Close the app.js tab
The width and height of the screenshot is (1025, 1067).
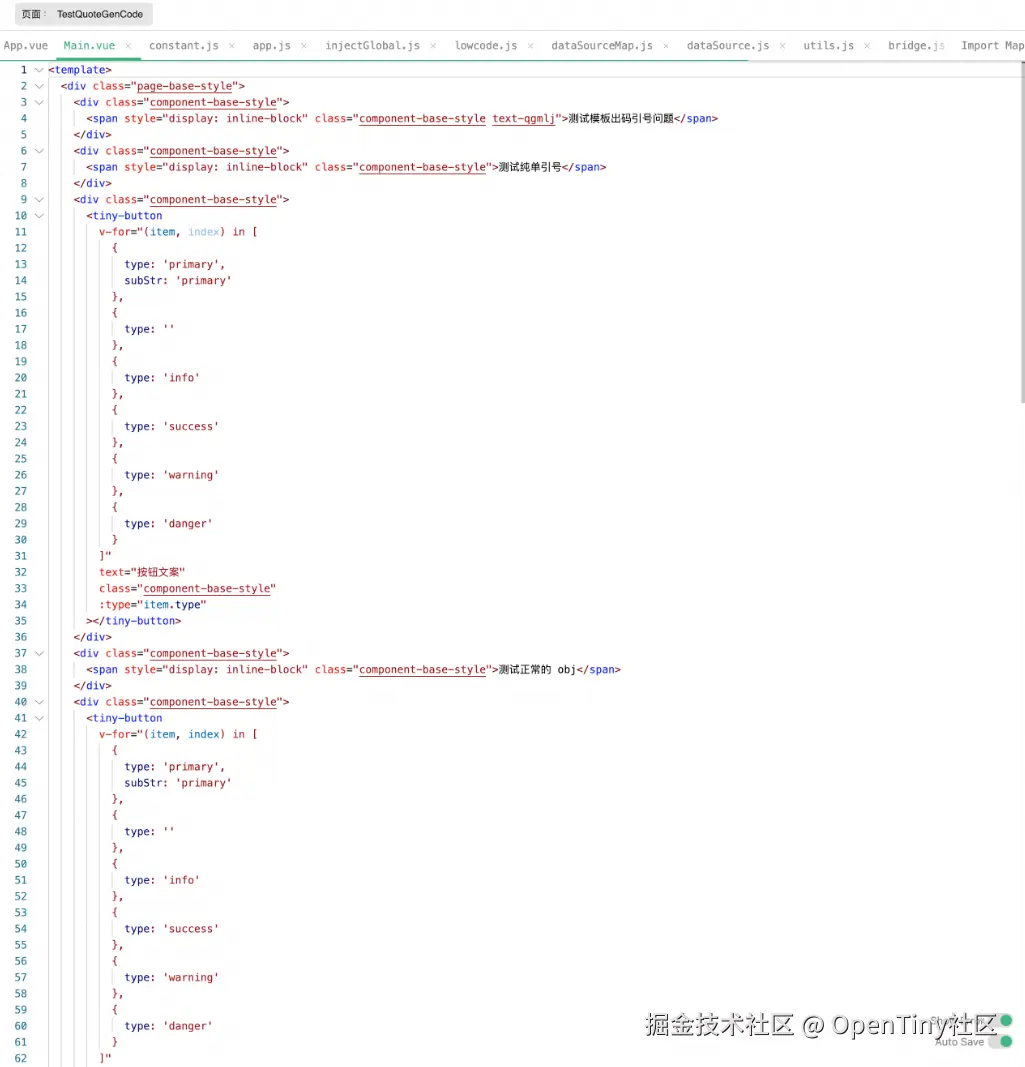pyautogui.click(x=304, y=46)
